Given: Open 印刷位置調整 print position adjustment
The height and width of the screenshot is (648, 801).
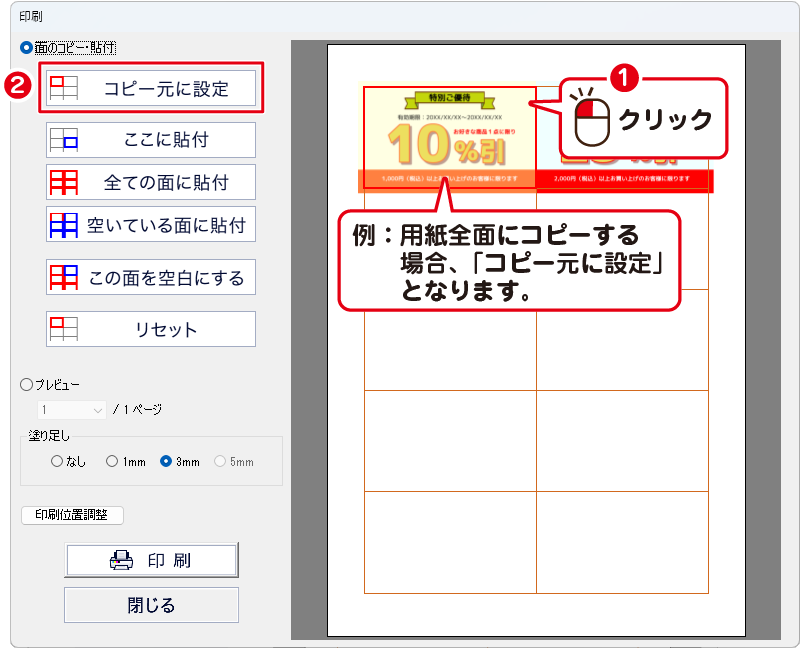Looking at the screenshot, I should 71,515.
